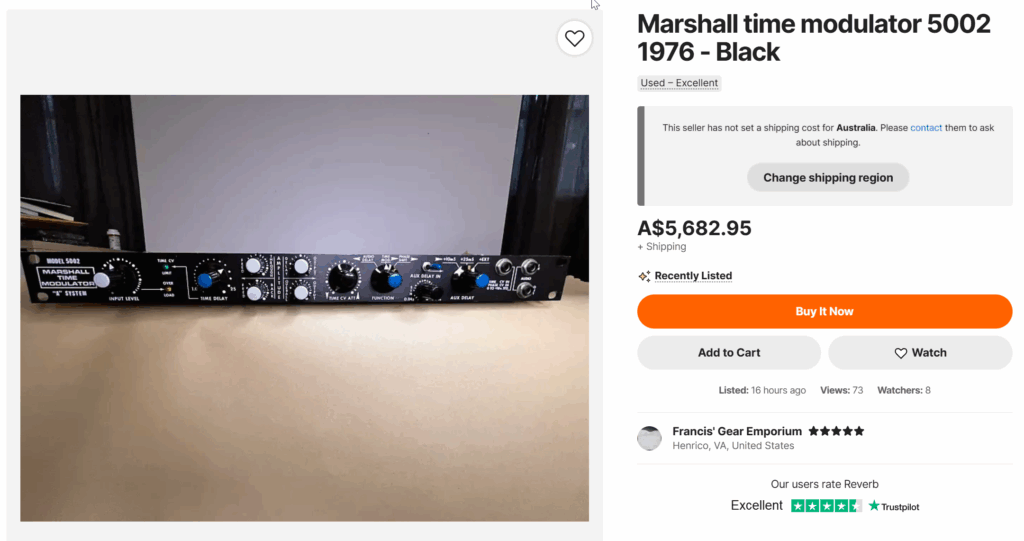This screenshot has height=541, width=1024.
Task: Click the seller's five-star rating
Action: pyautogui.click(x=836, y=431)
